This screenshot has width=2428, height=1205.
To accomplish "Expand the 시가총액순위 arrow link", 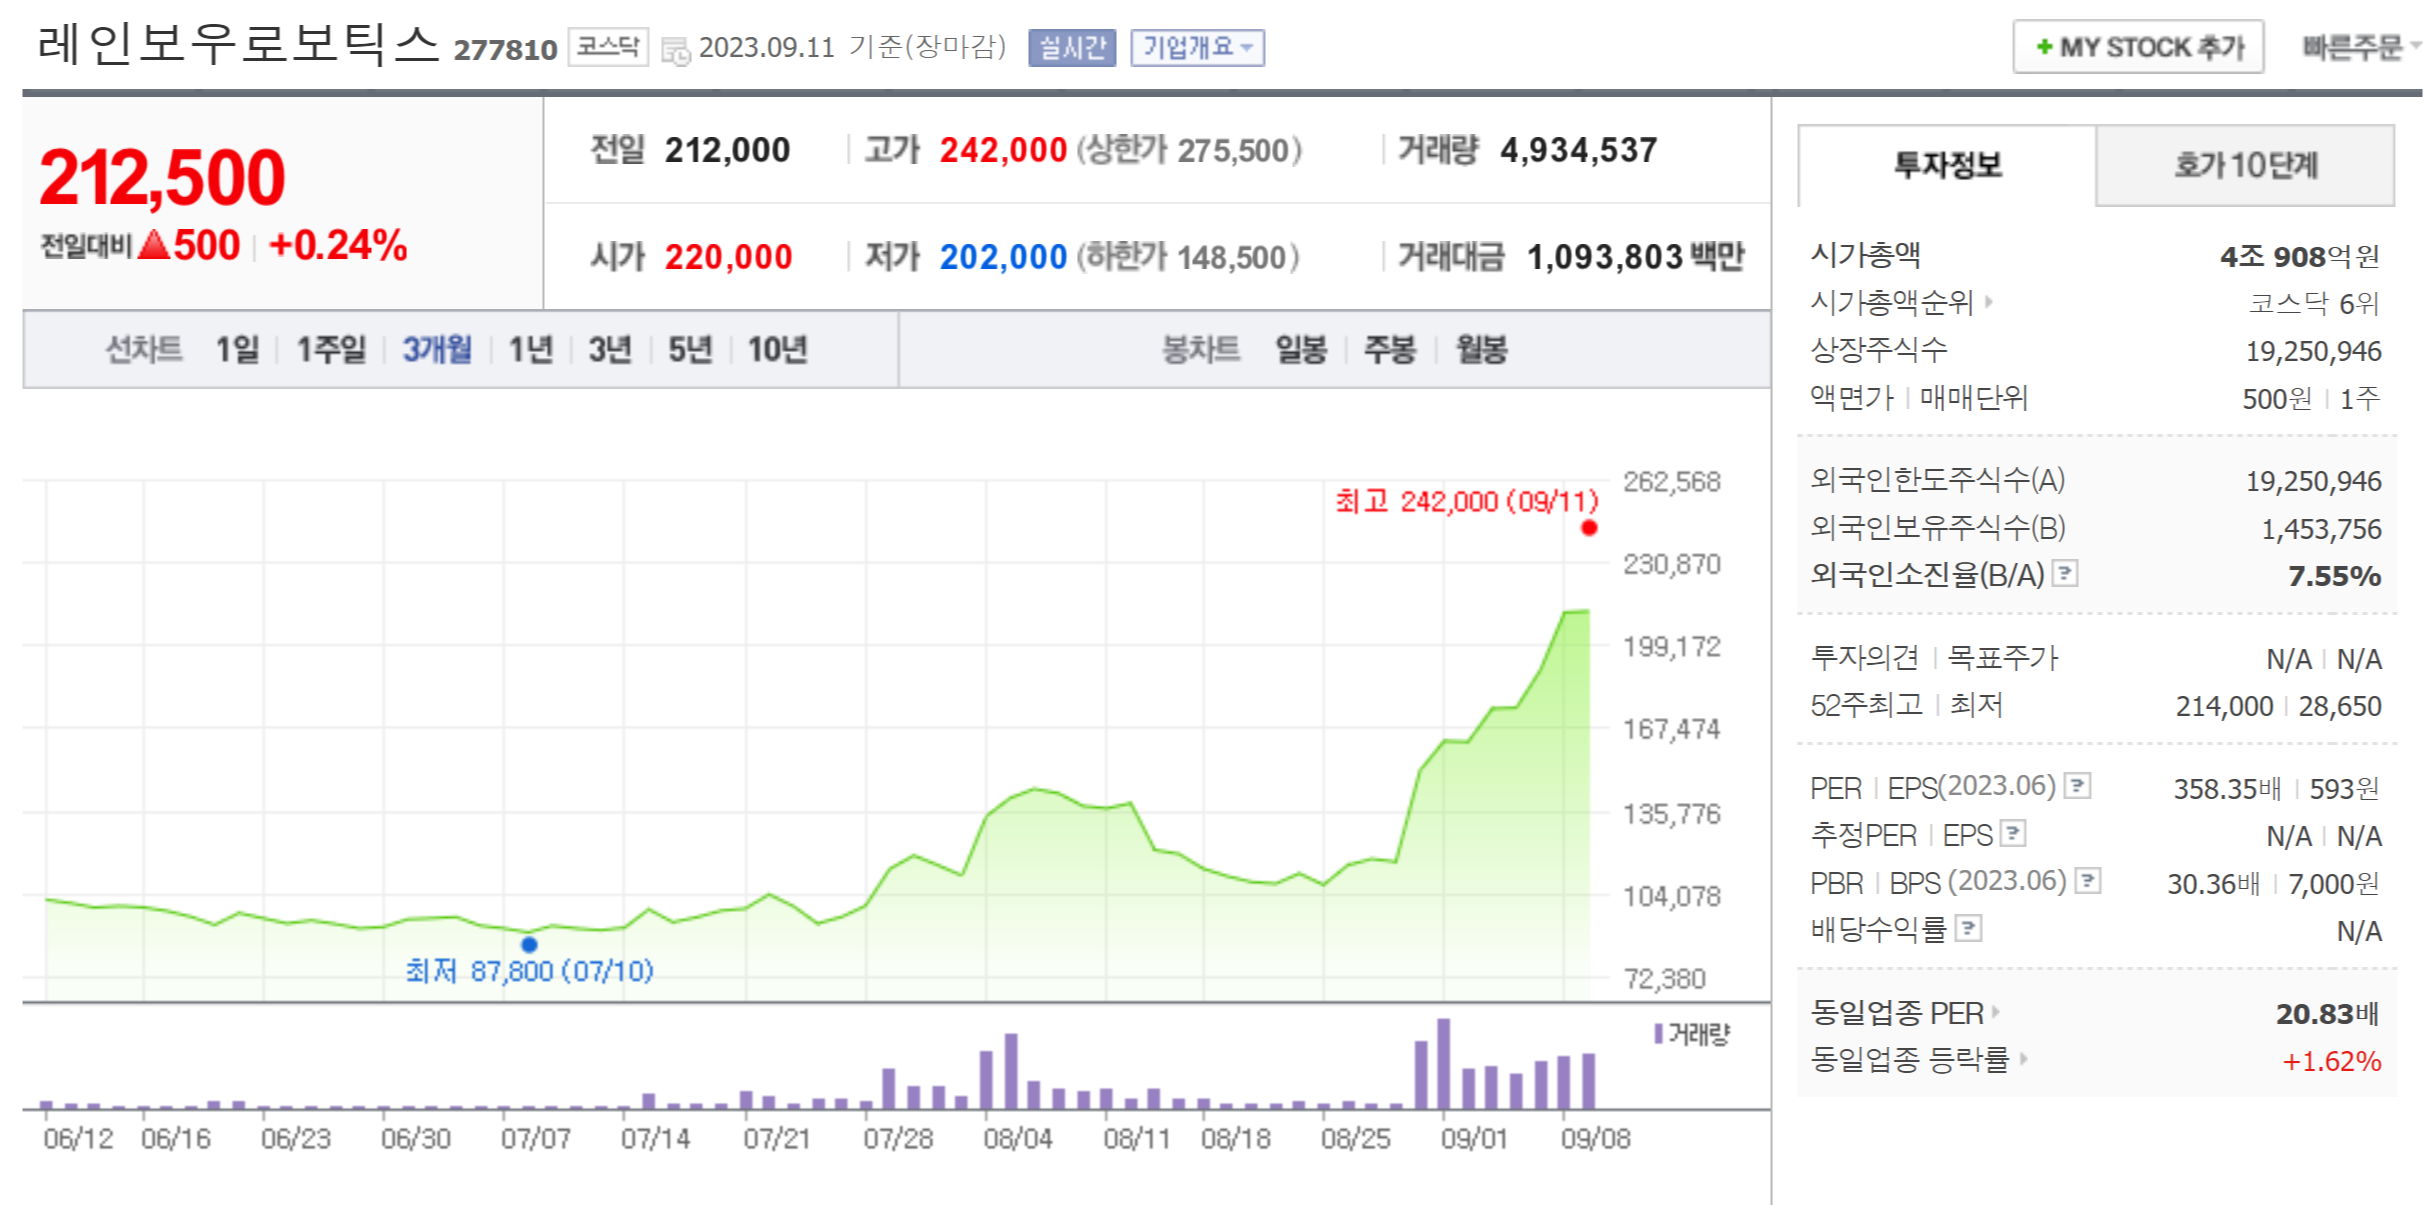I will click(1989, 301).
